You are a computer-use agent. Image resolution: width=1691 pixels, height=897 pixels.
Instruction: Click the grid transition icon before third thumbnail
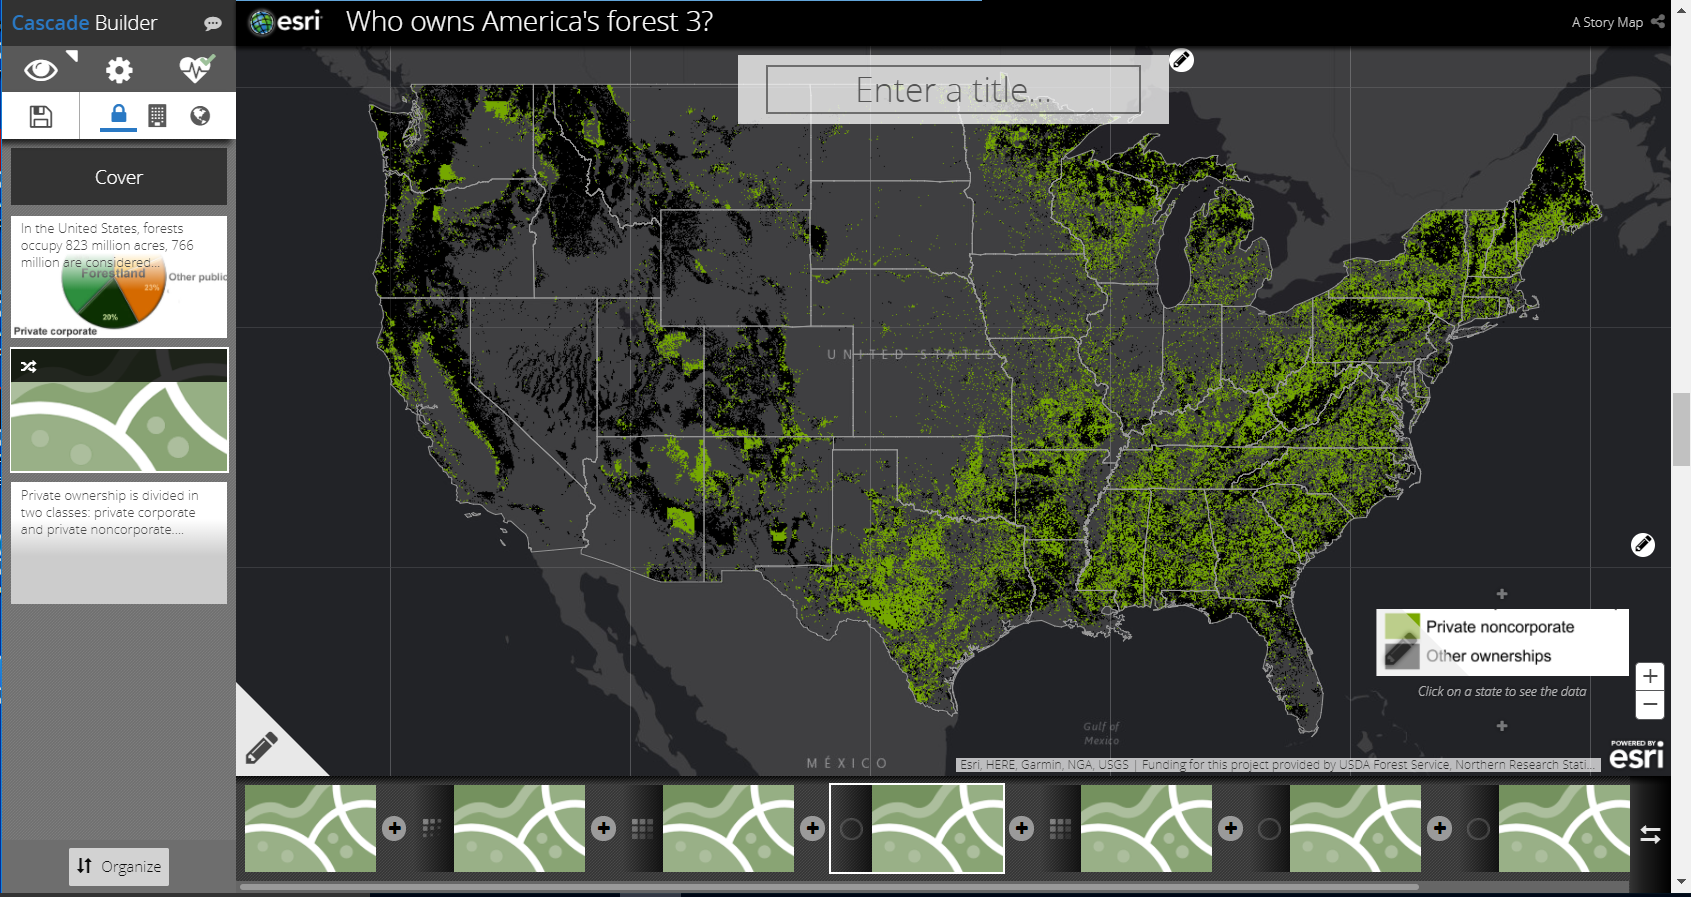642,828
